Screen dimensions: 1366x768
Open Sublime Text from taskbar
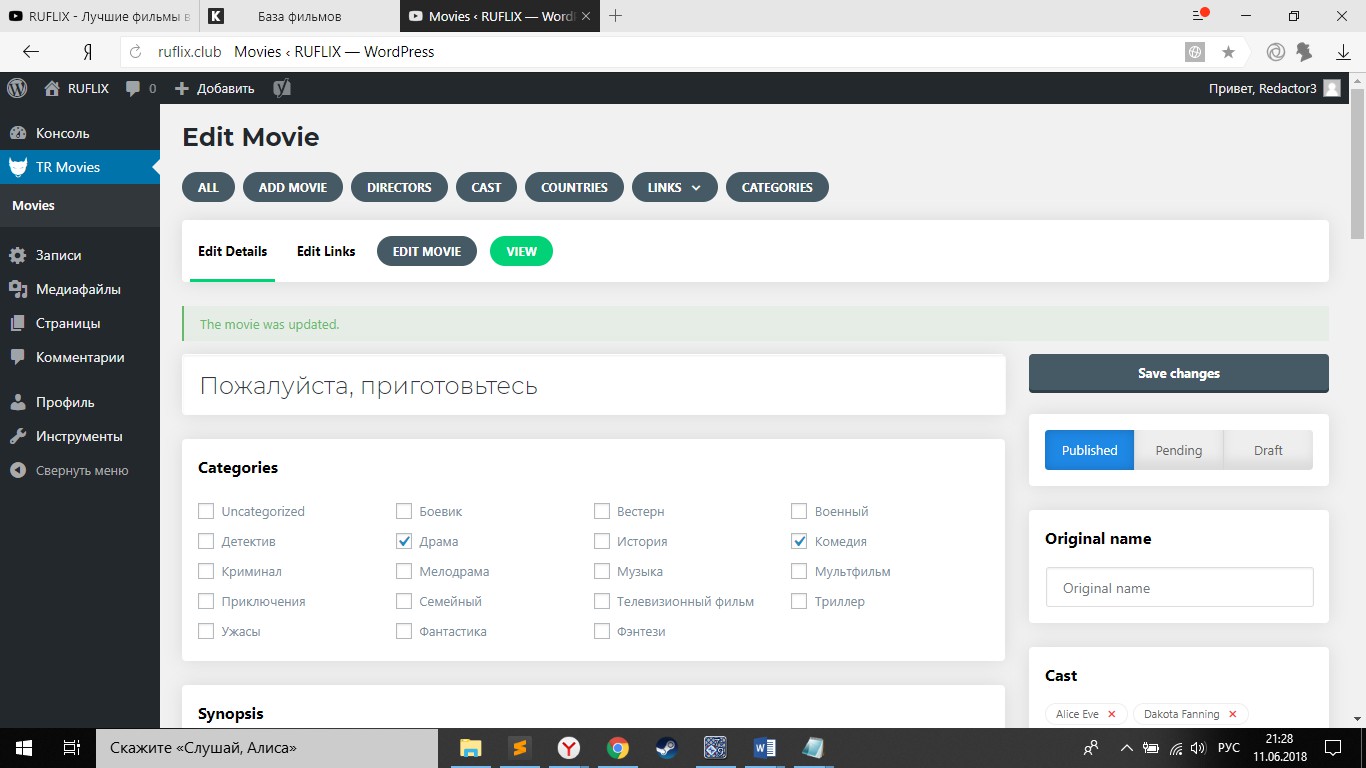tap(519, 748)
